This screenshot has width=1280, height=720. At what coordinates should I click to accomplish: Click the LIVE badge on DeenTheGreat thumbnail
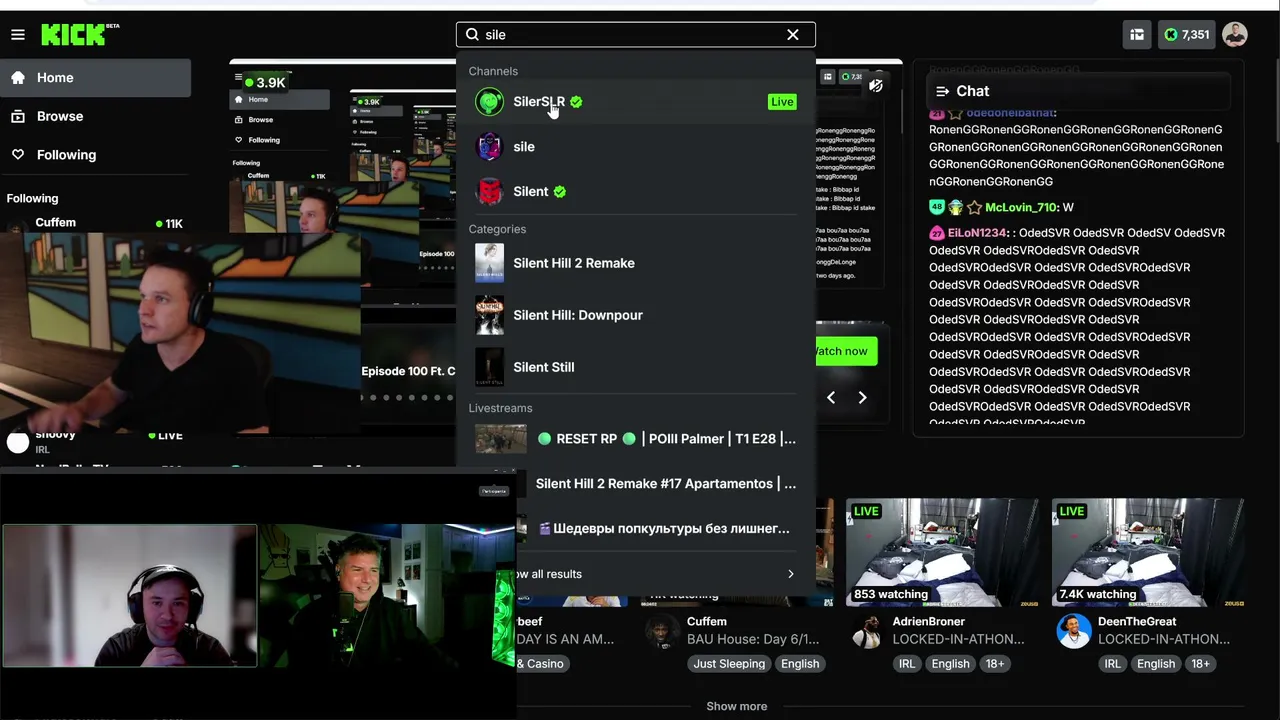(x=1072, y=511)
